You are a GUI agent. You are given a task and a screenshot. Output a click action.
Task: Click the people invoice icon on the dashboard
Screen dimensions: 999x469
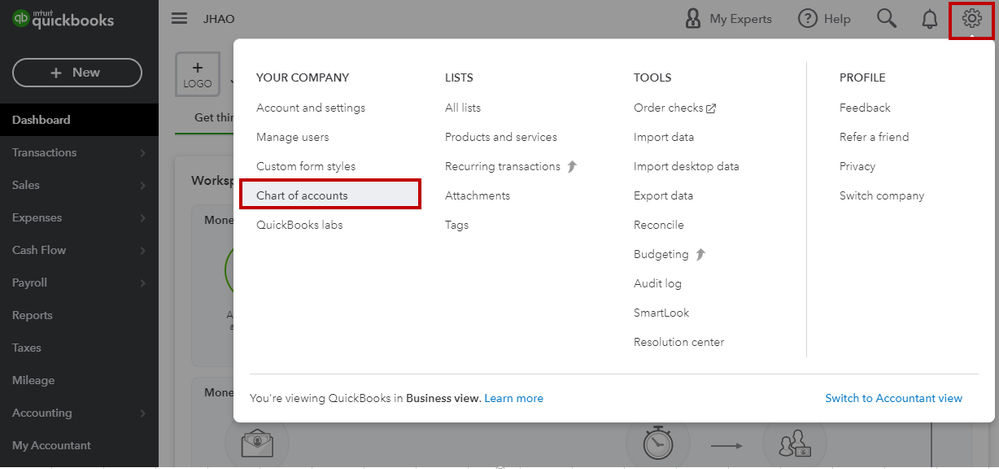794,444
